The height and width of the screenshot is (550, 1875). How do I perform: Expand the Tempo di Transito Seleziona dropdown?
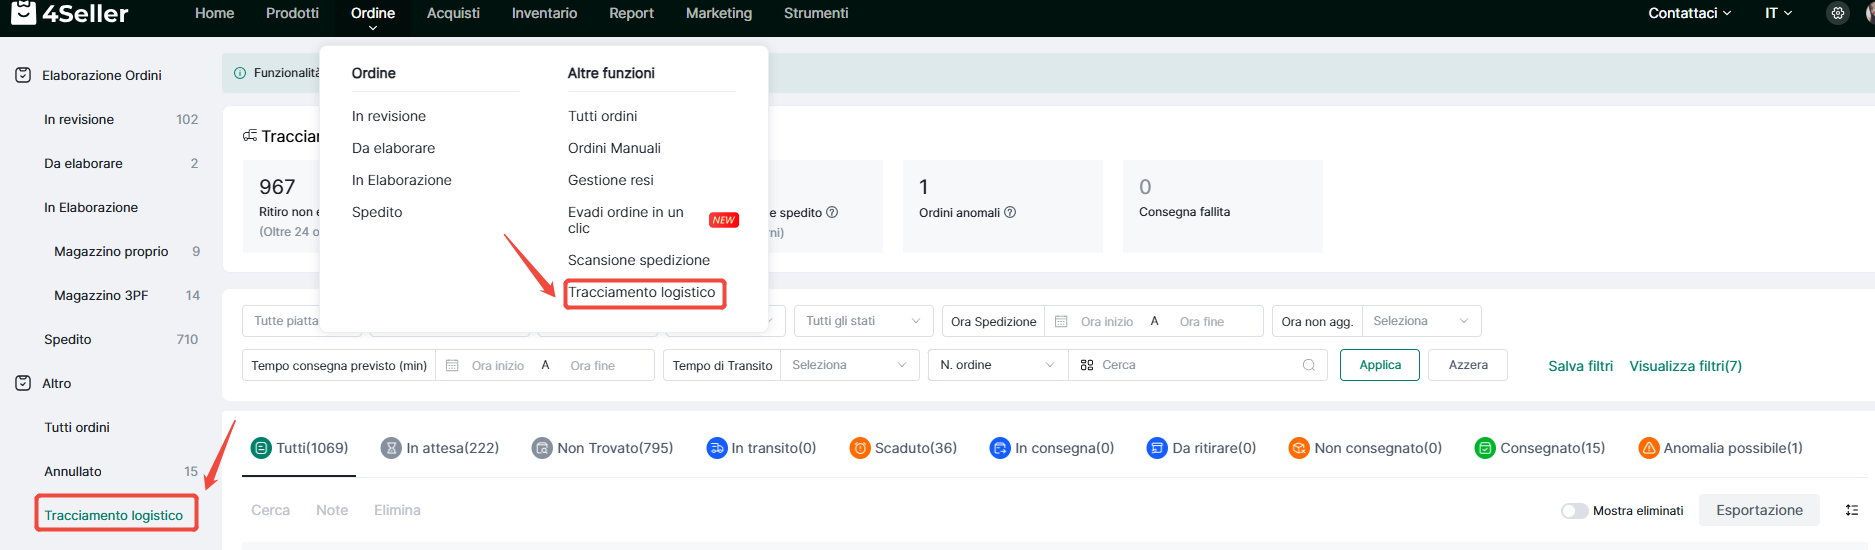coord(848,365)
